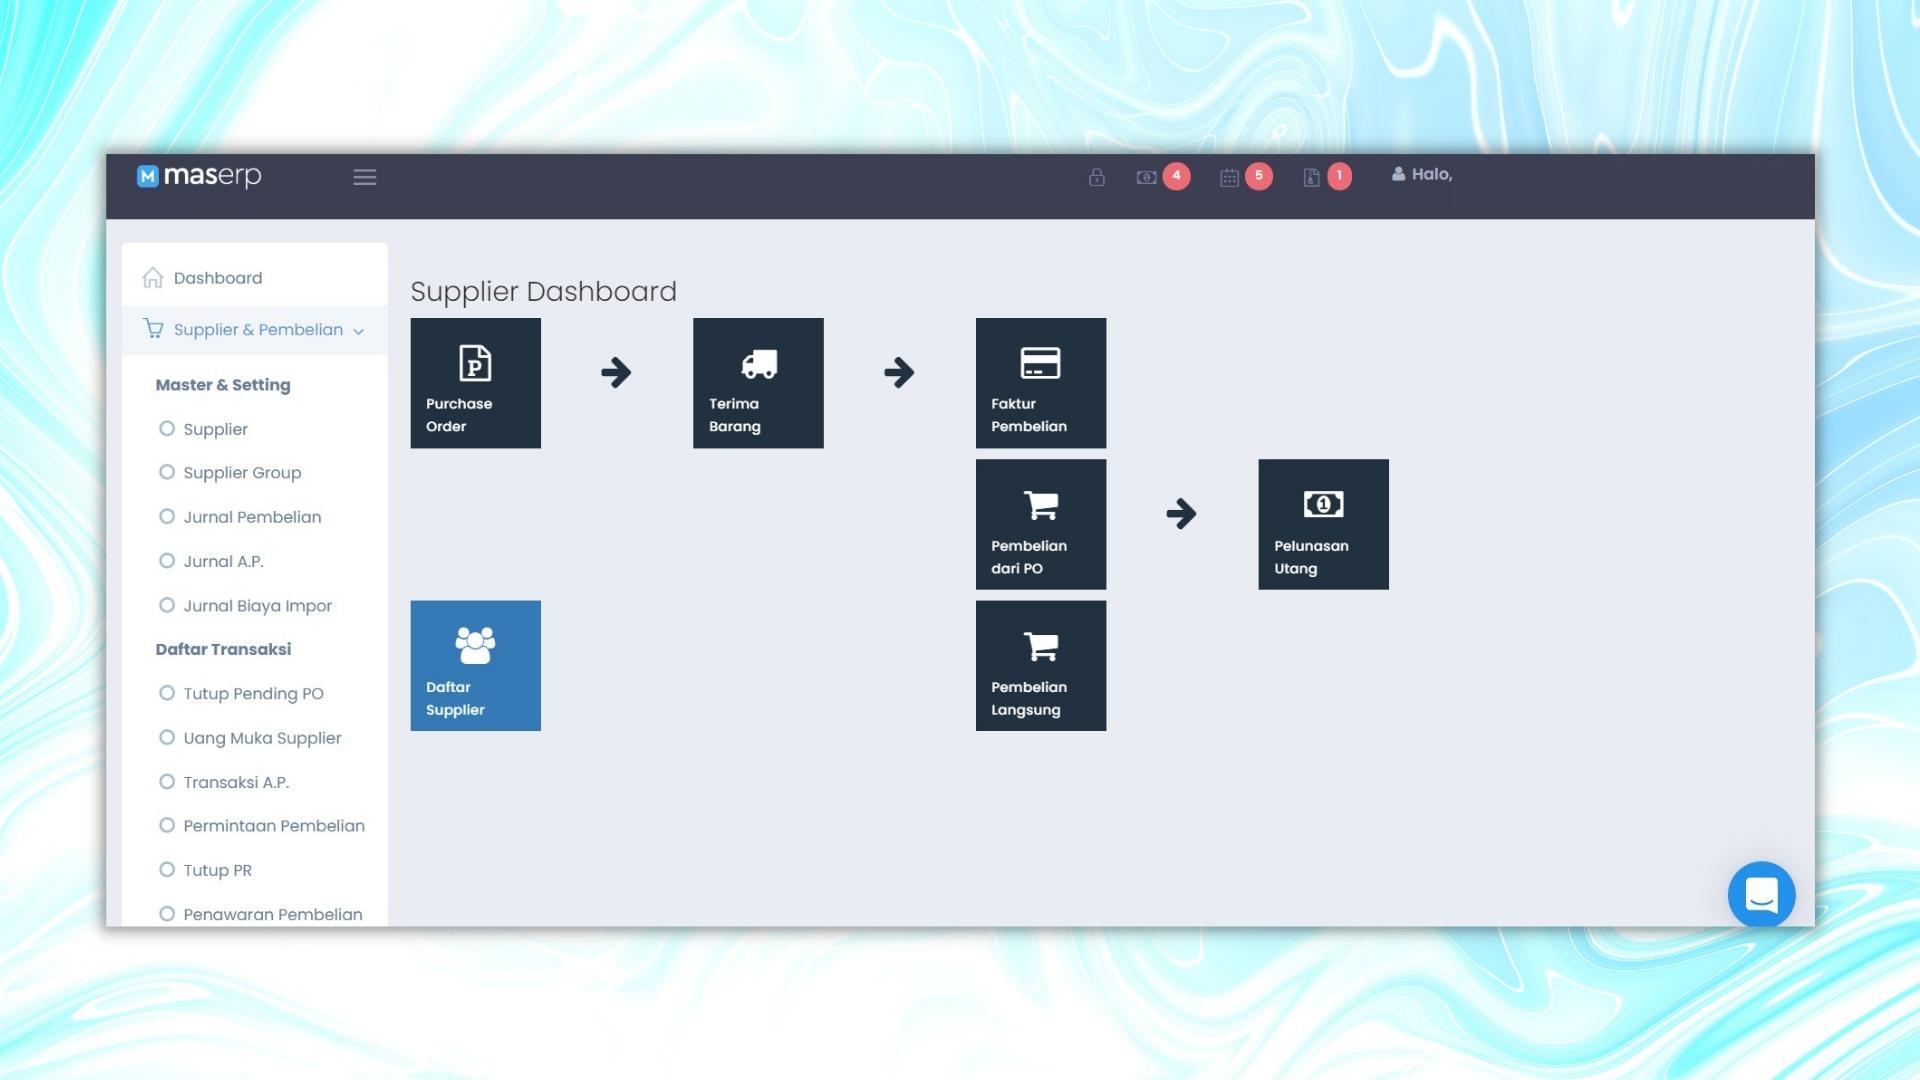Open the Purchase Order tile
The image size is (1920, 1080).
476,383
